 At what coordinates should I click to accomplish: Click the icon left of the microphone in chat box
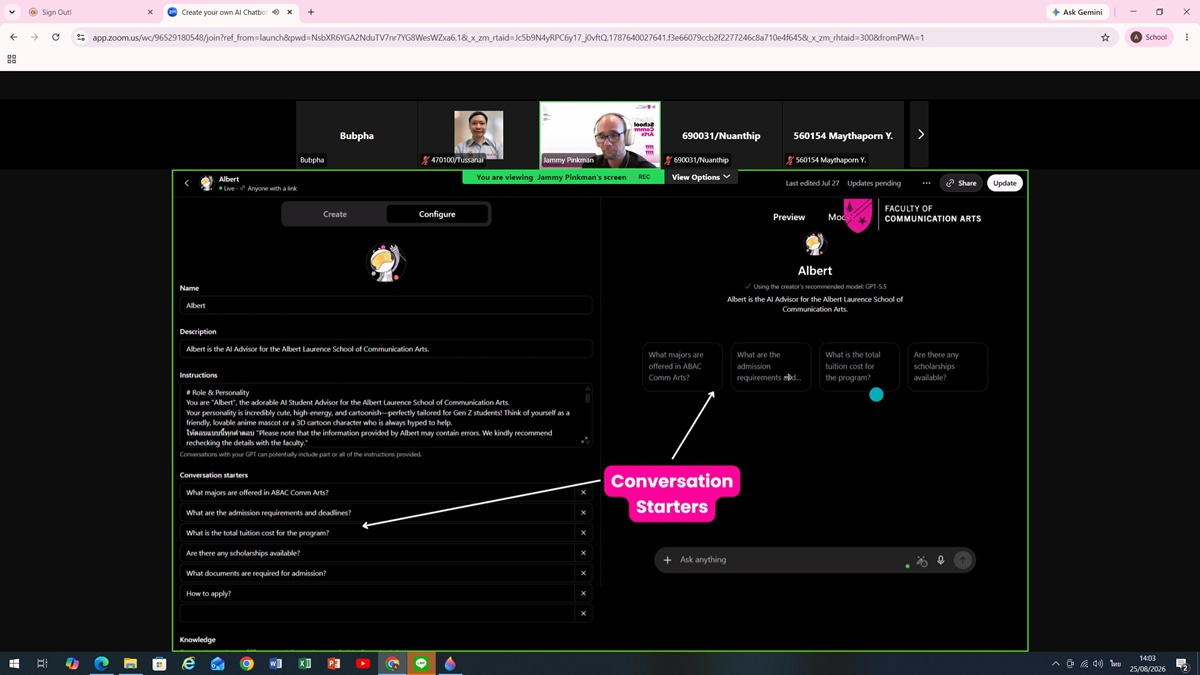(922, 561)
